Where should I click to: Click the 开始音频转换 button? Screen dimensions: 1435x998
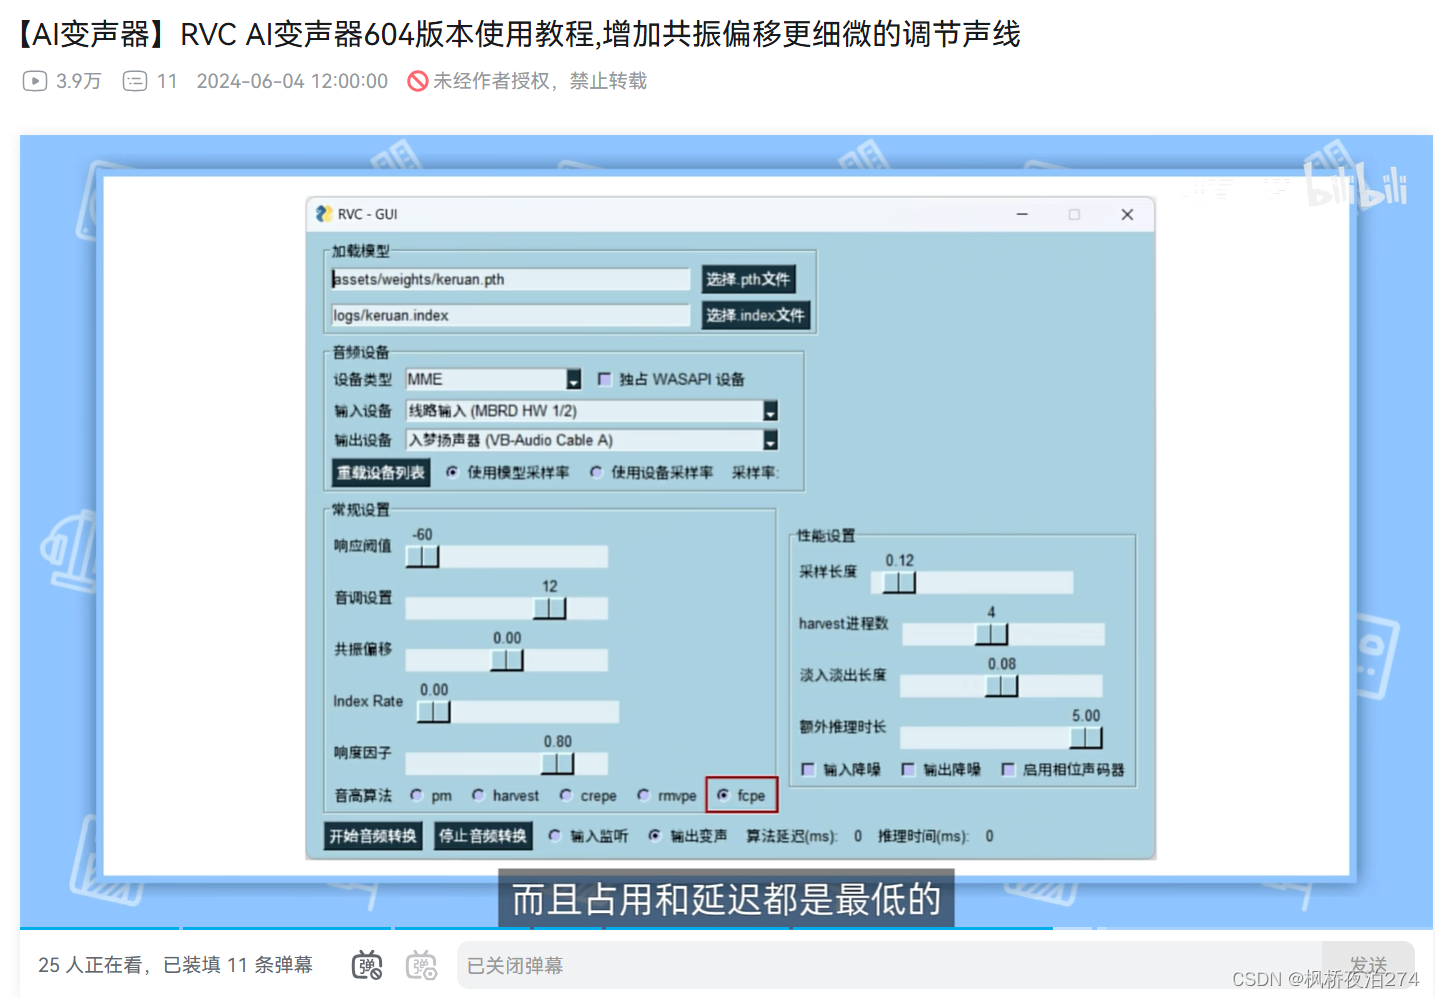[374, 835]
